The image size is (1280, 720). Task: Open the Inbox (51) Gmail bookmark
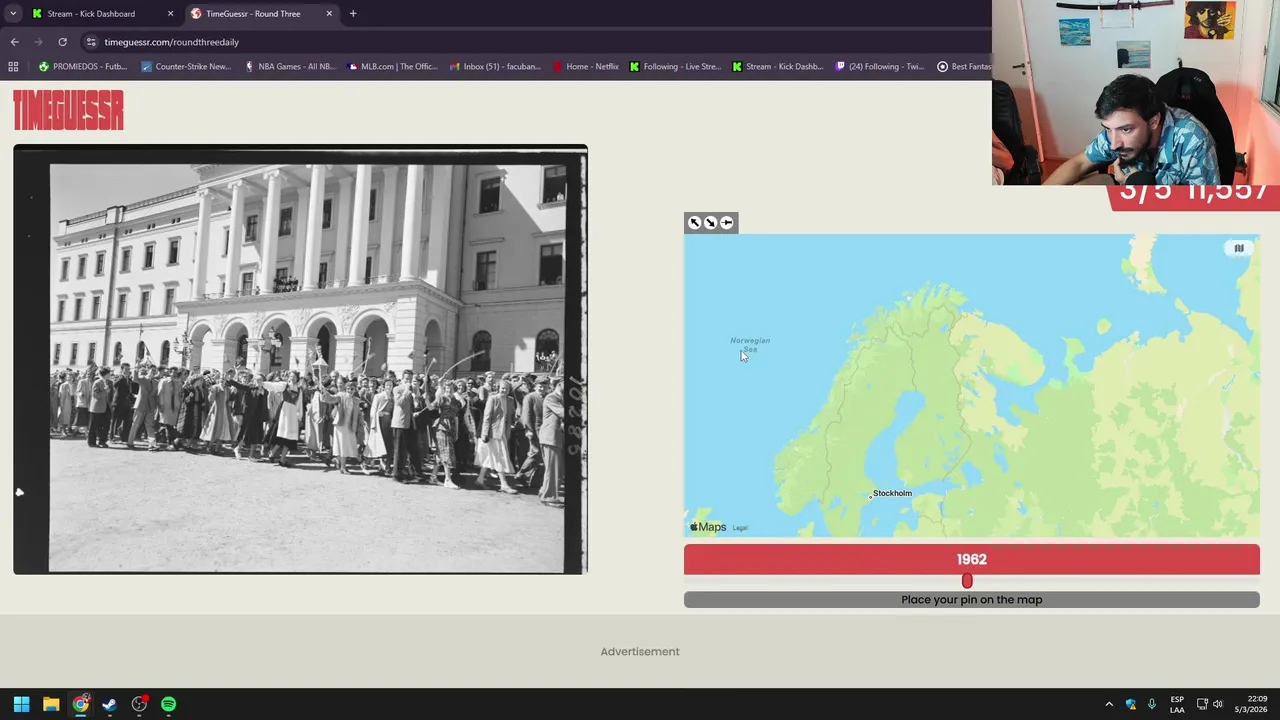[x=495, y=67]
